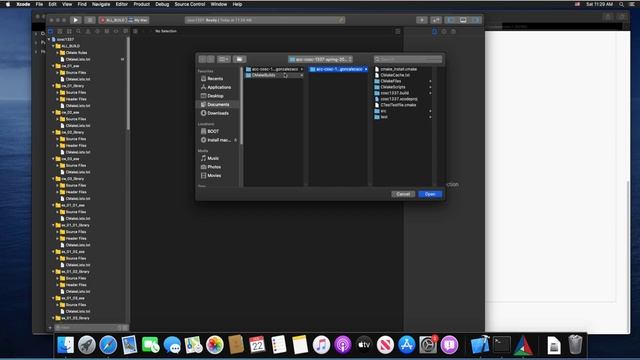Open the Source Control navigator tab icon
This screenshot has width=640, height=360.
point(60,31)
